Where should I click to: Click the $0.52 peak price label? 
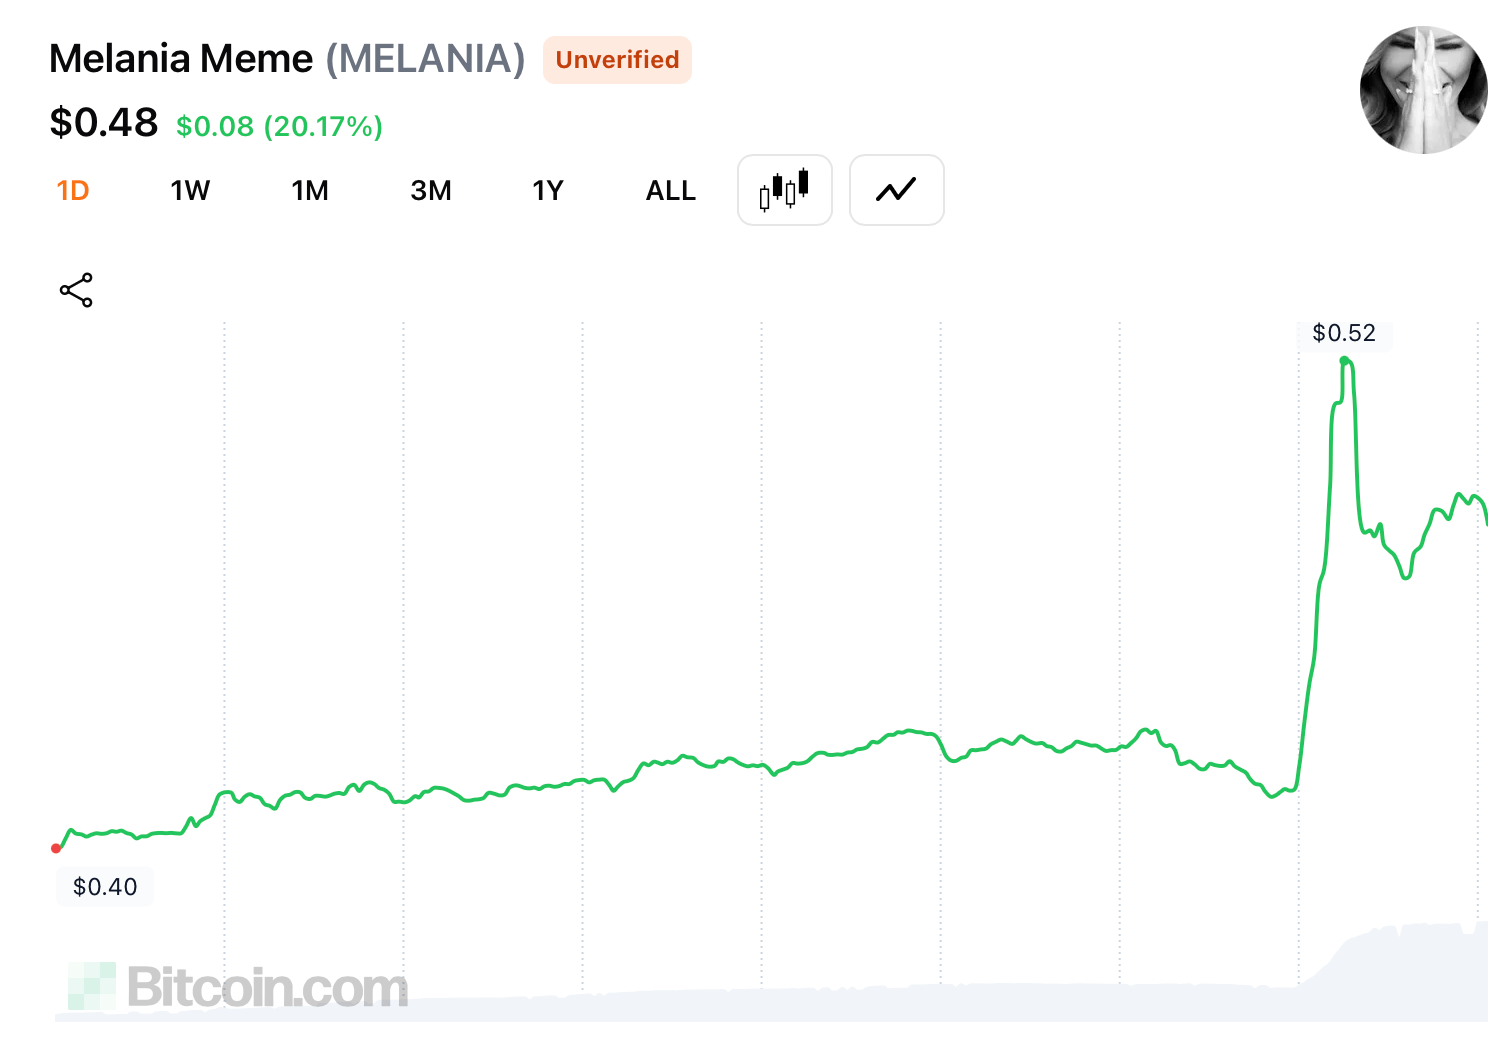point(1343,333)
